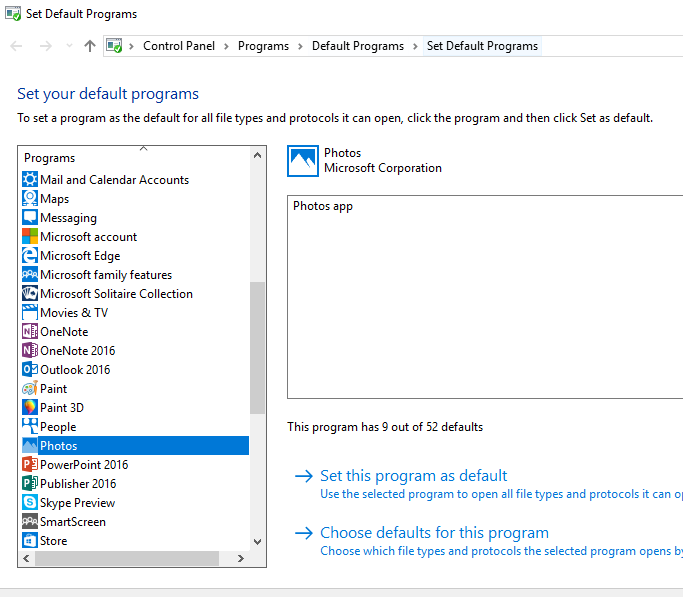Click the Store shopping bag icon
683x597 pixels.
(30, 540)
